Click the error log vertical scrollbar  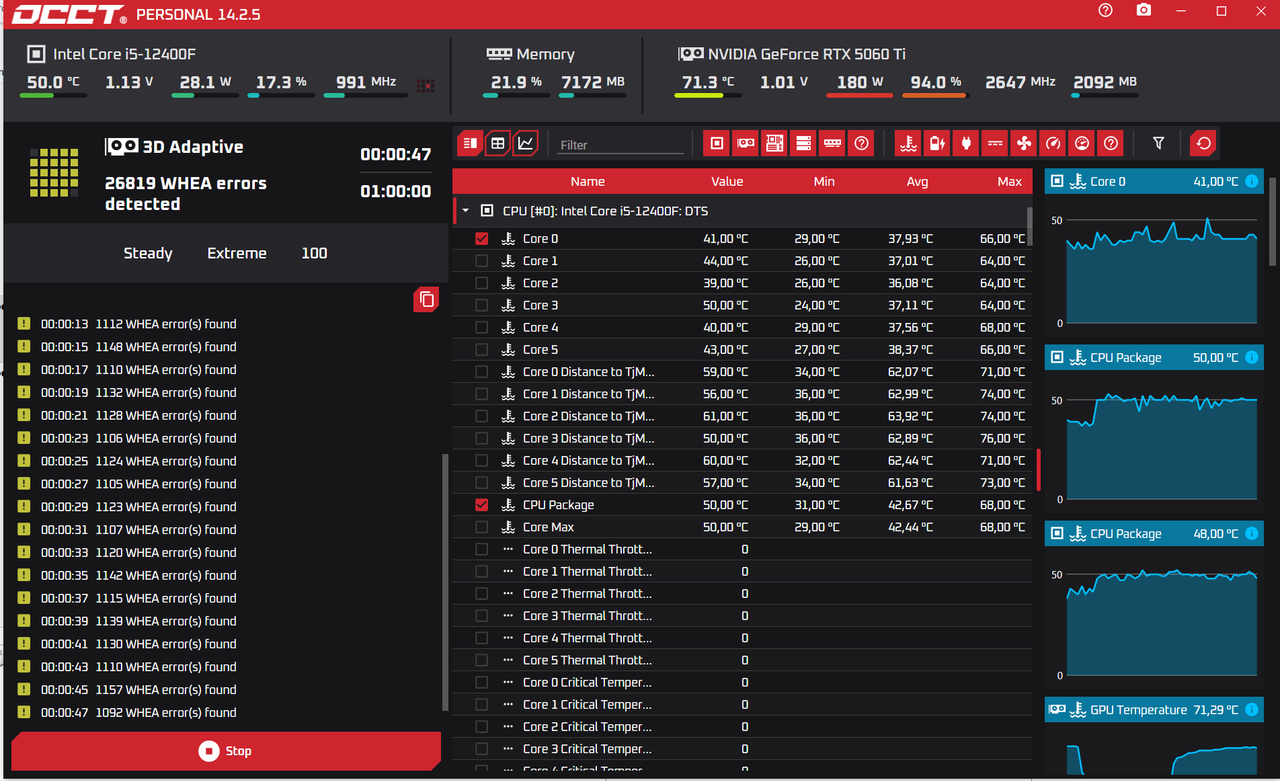tap(445, 582)
